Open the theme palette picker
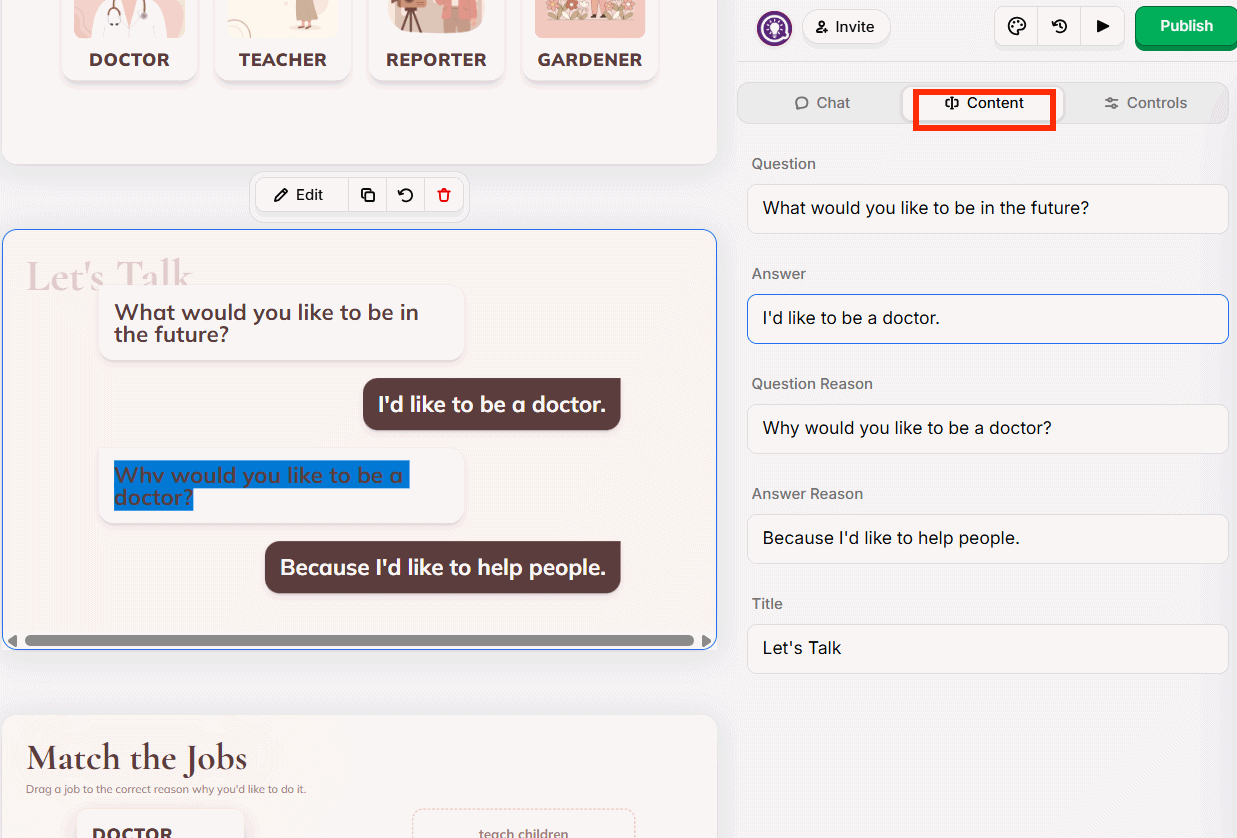1237x838 pixels. 1016,27
